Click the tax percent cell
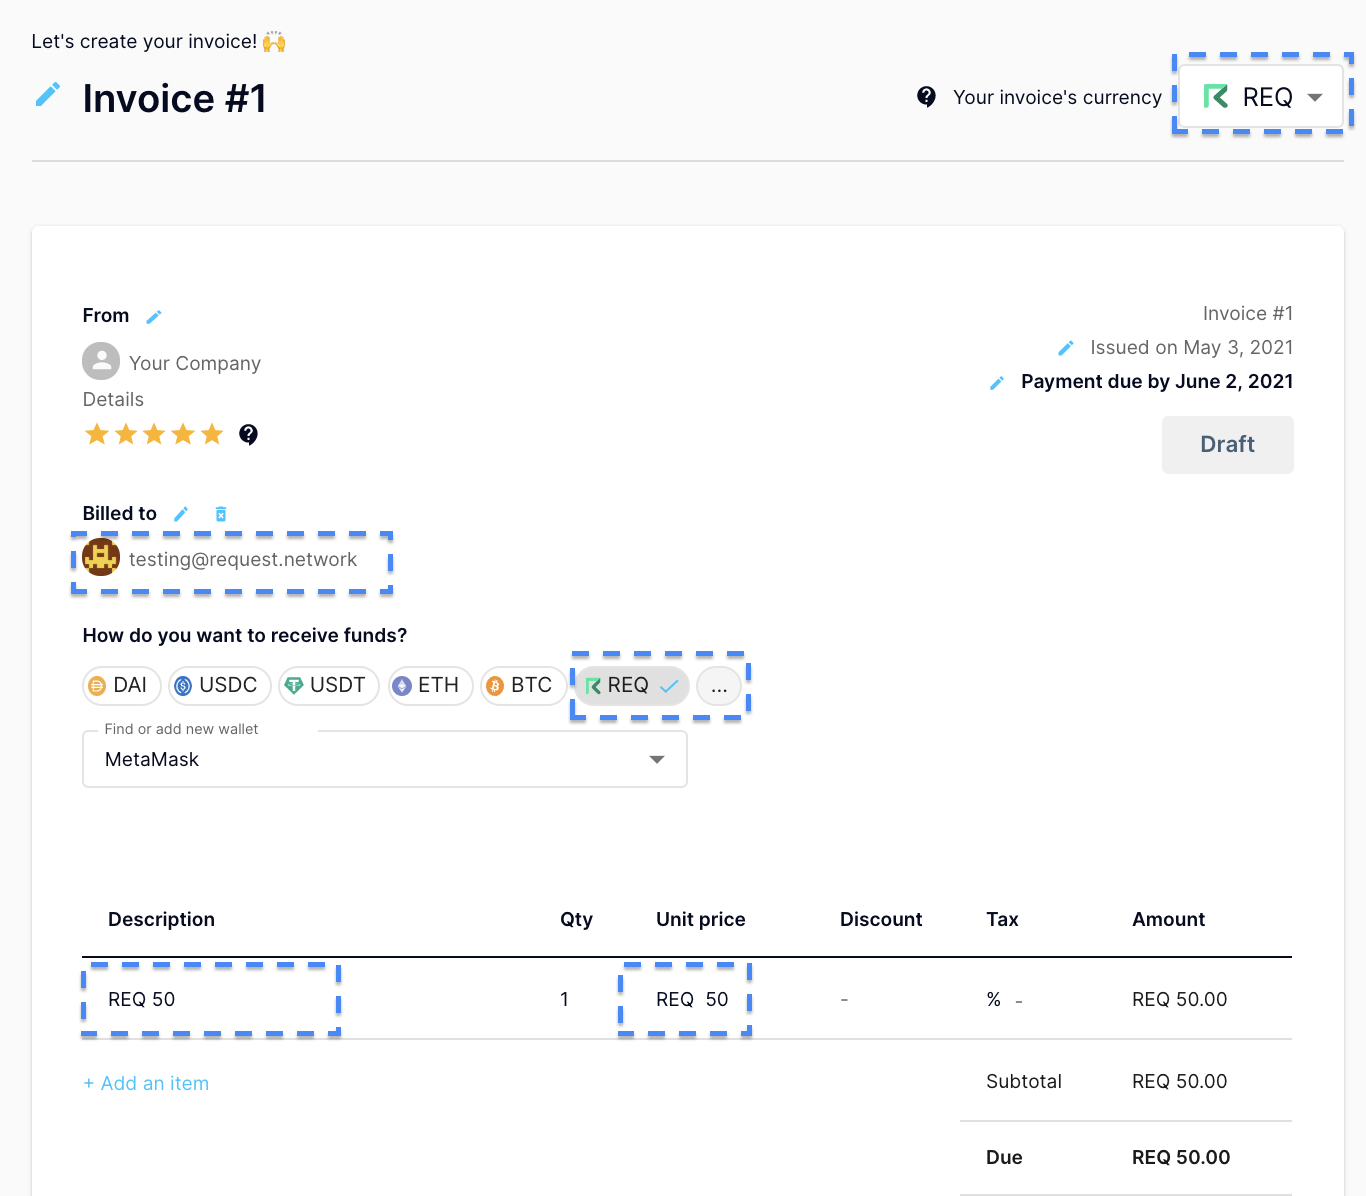 1004,999
